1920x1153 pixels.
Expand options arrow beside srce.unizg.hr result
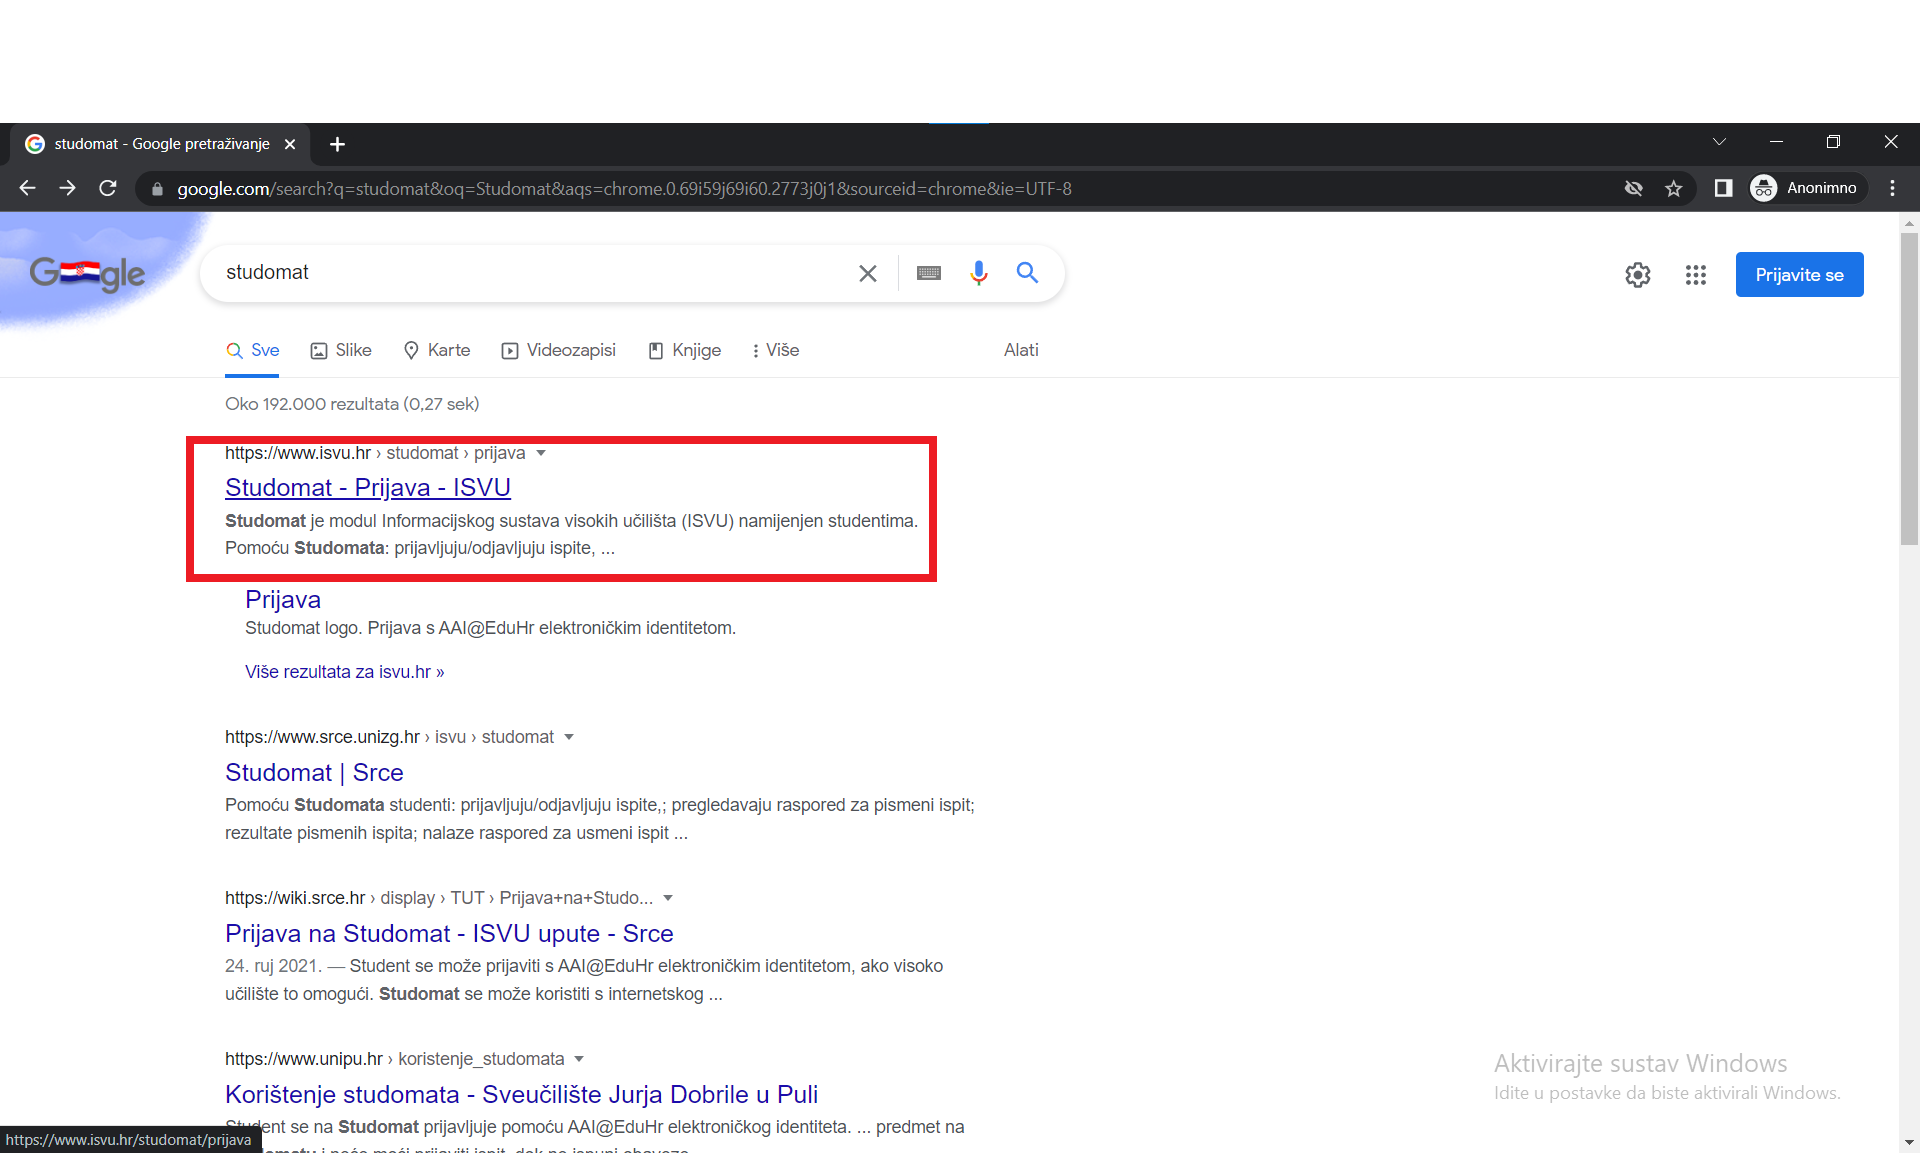click(x=569, y=737)
